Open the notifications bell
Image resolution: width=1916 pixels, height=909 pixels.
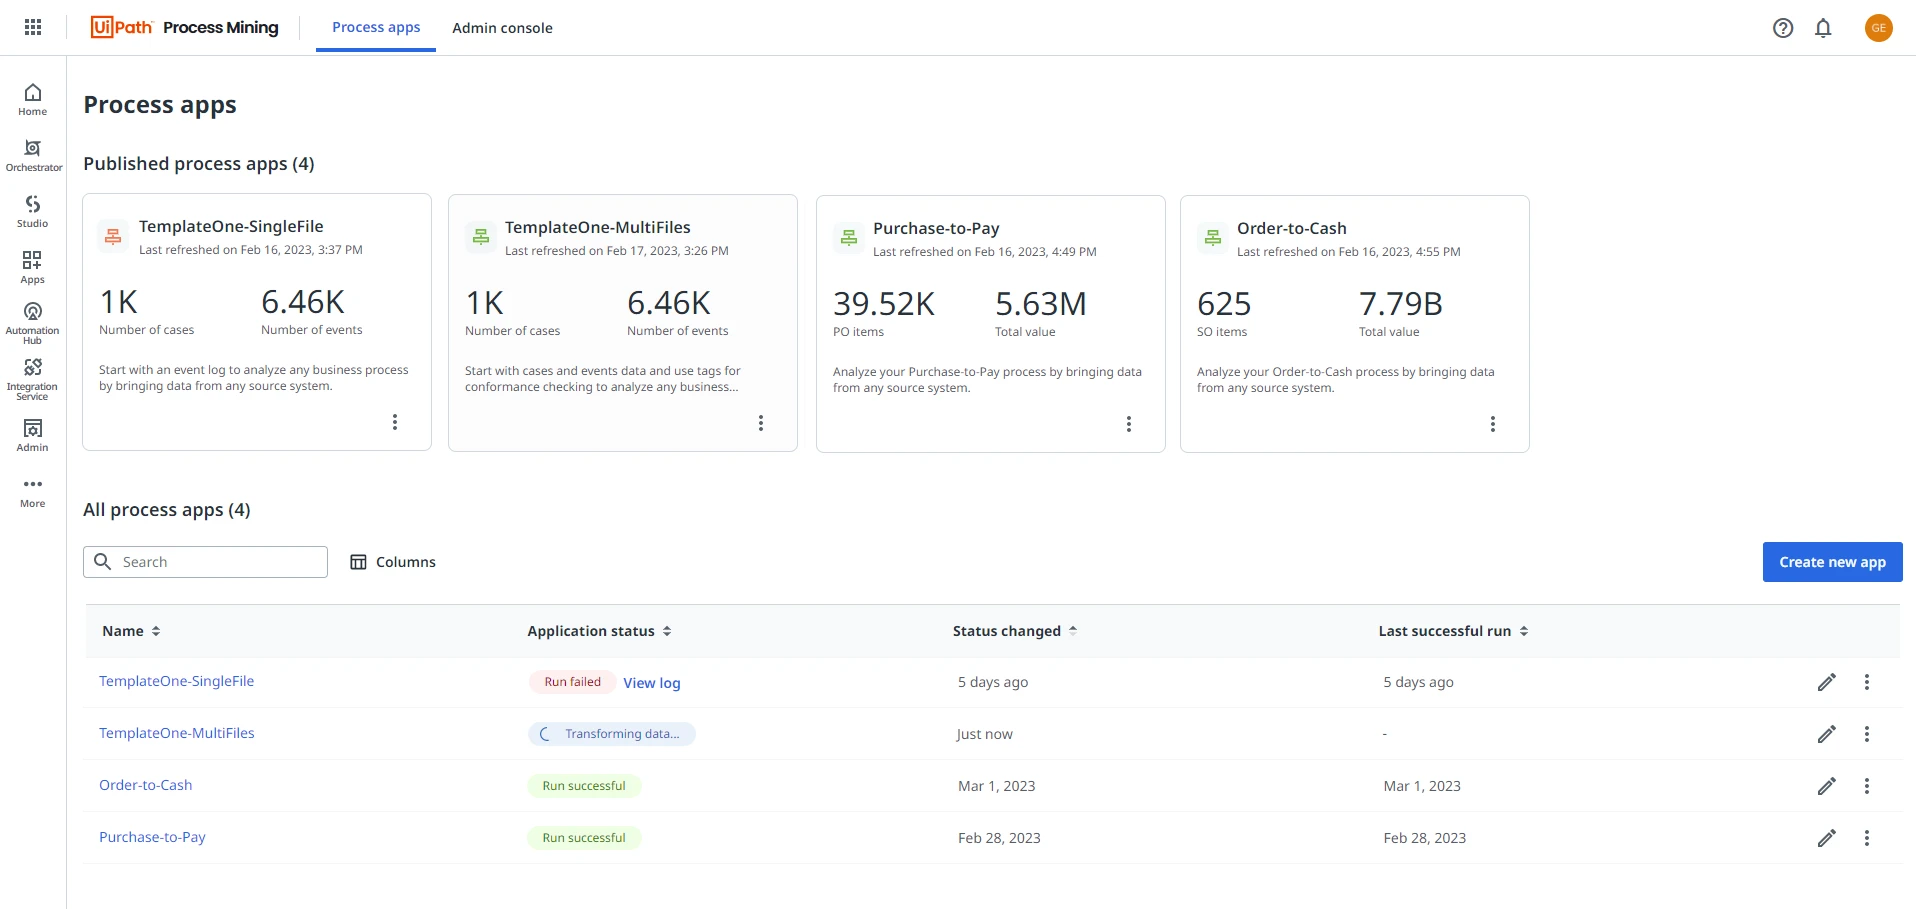pos(1823,28)
